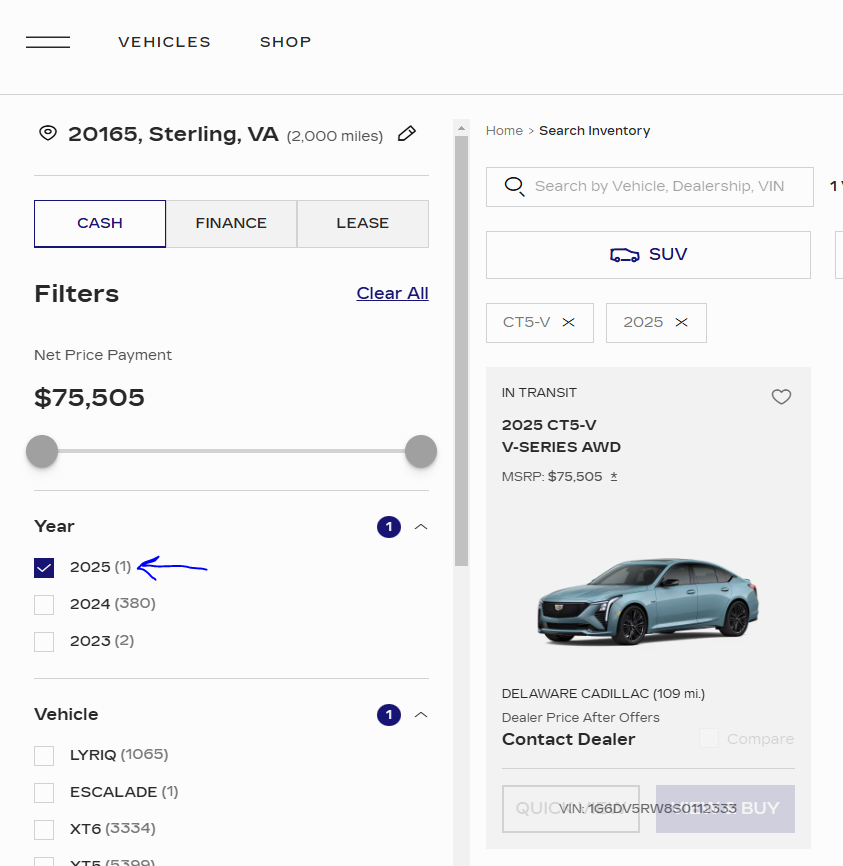Screen dimensions: 843x866
Task: Uncheck the 2025 year checkbox
Action: click(x=44, y=567)
